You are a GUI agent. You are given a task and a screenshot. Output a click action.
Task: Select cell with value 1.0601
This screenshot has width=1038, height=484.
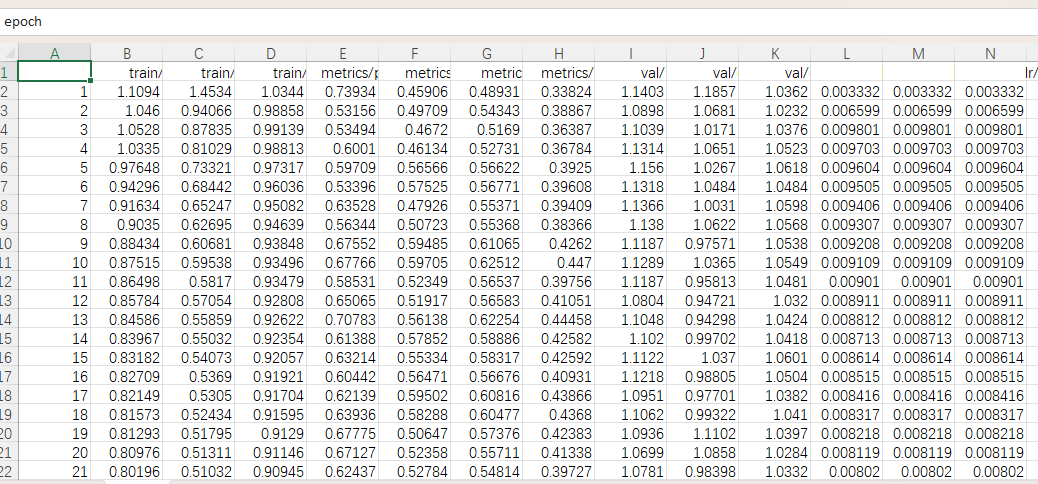775,358
